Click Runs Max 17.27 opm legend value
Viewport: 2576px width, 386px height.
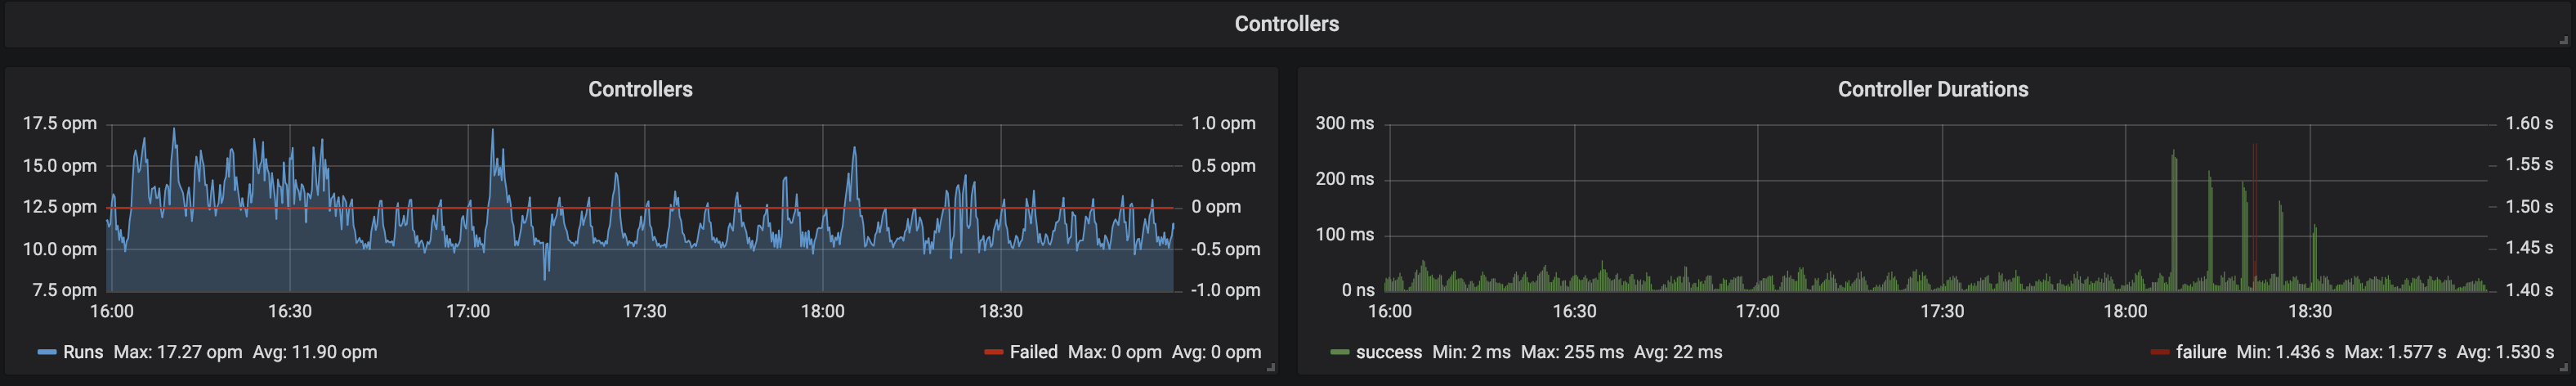coord(178,352)
